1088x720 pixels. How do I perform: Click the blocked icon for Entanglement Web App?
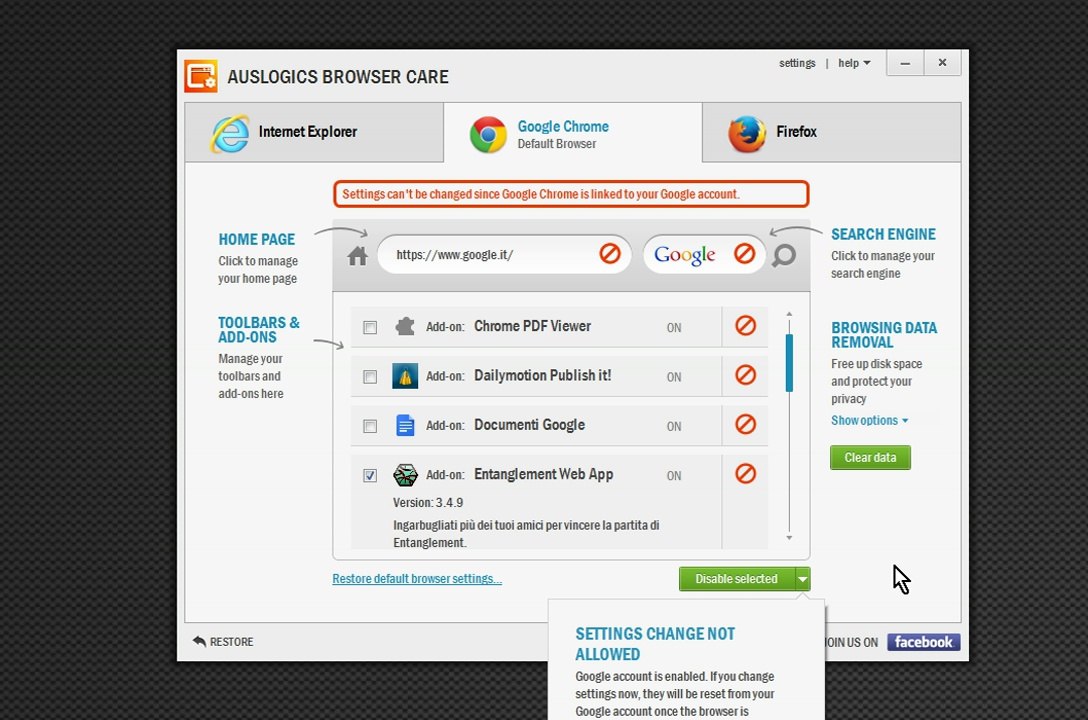click(745, 474)
